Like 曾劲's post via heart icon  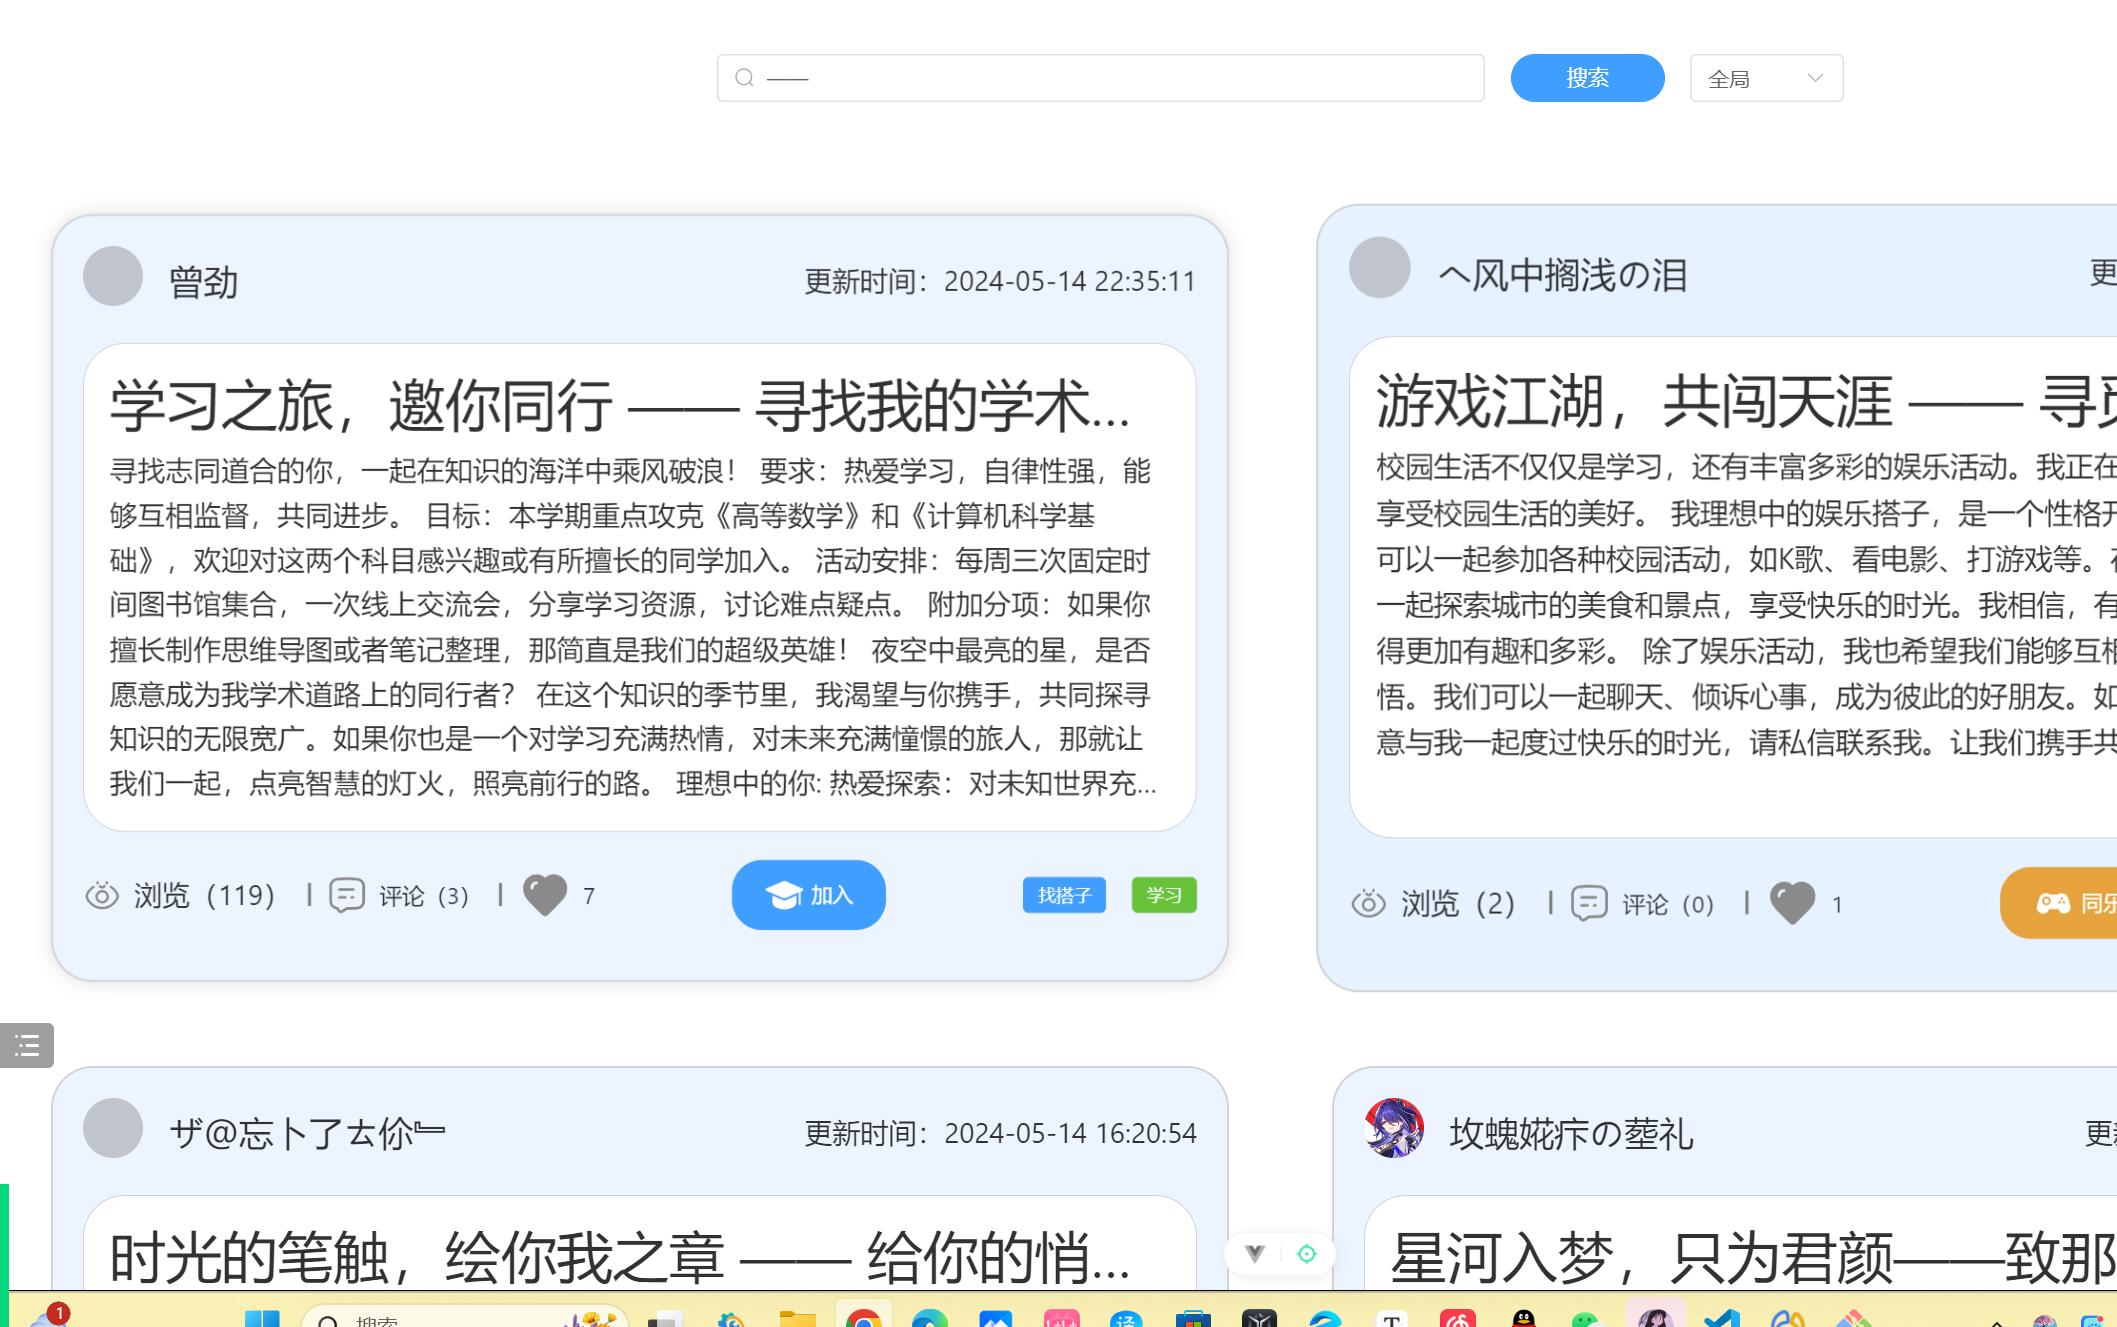[x=545, y=895]
